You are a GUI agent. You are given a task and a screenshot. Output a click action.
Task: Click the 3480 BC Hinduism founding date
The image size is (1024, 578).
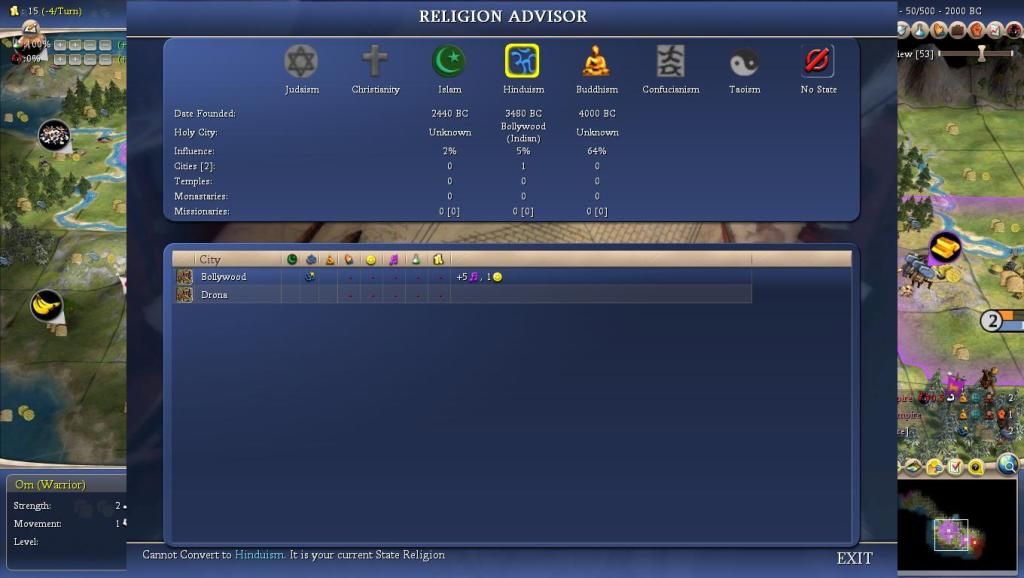pyautogui.click(x=523, y=113)
